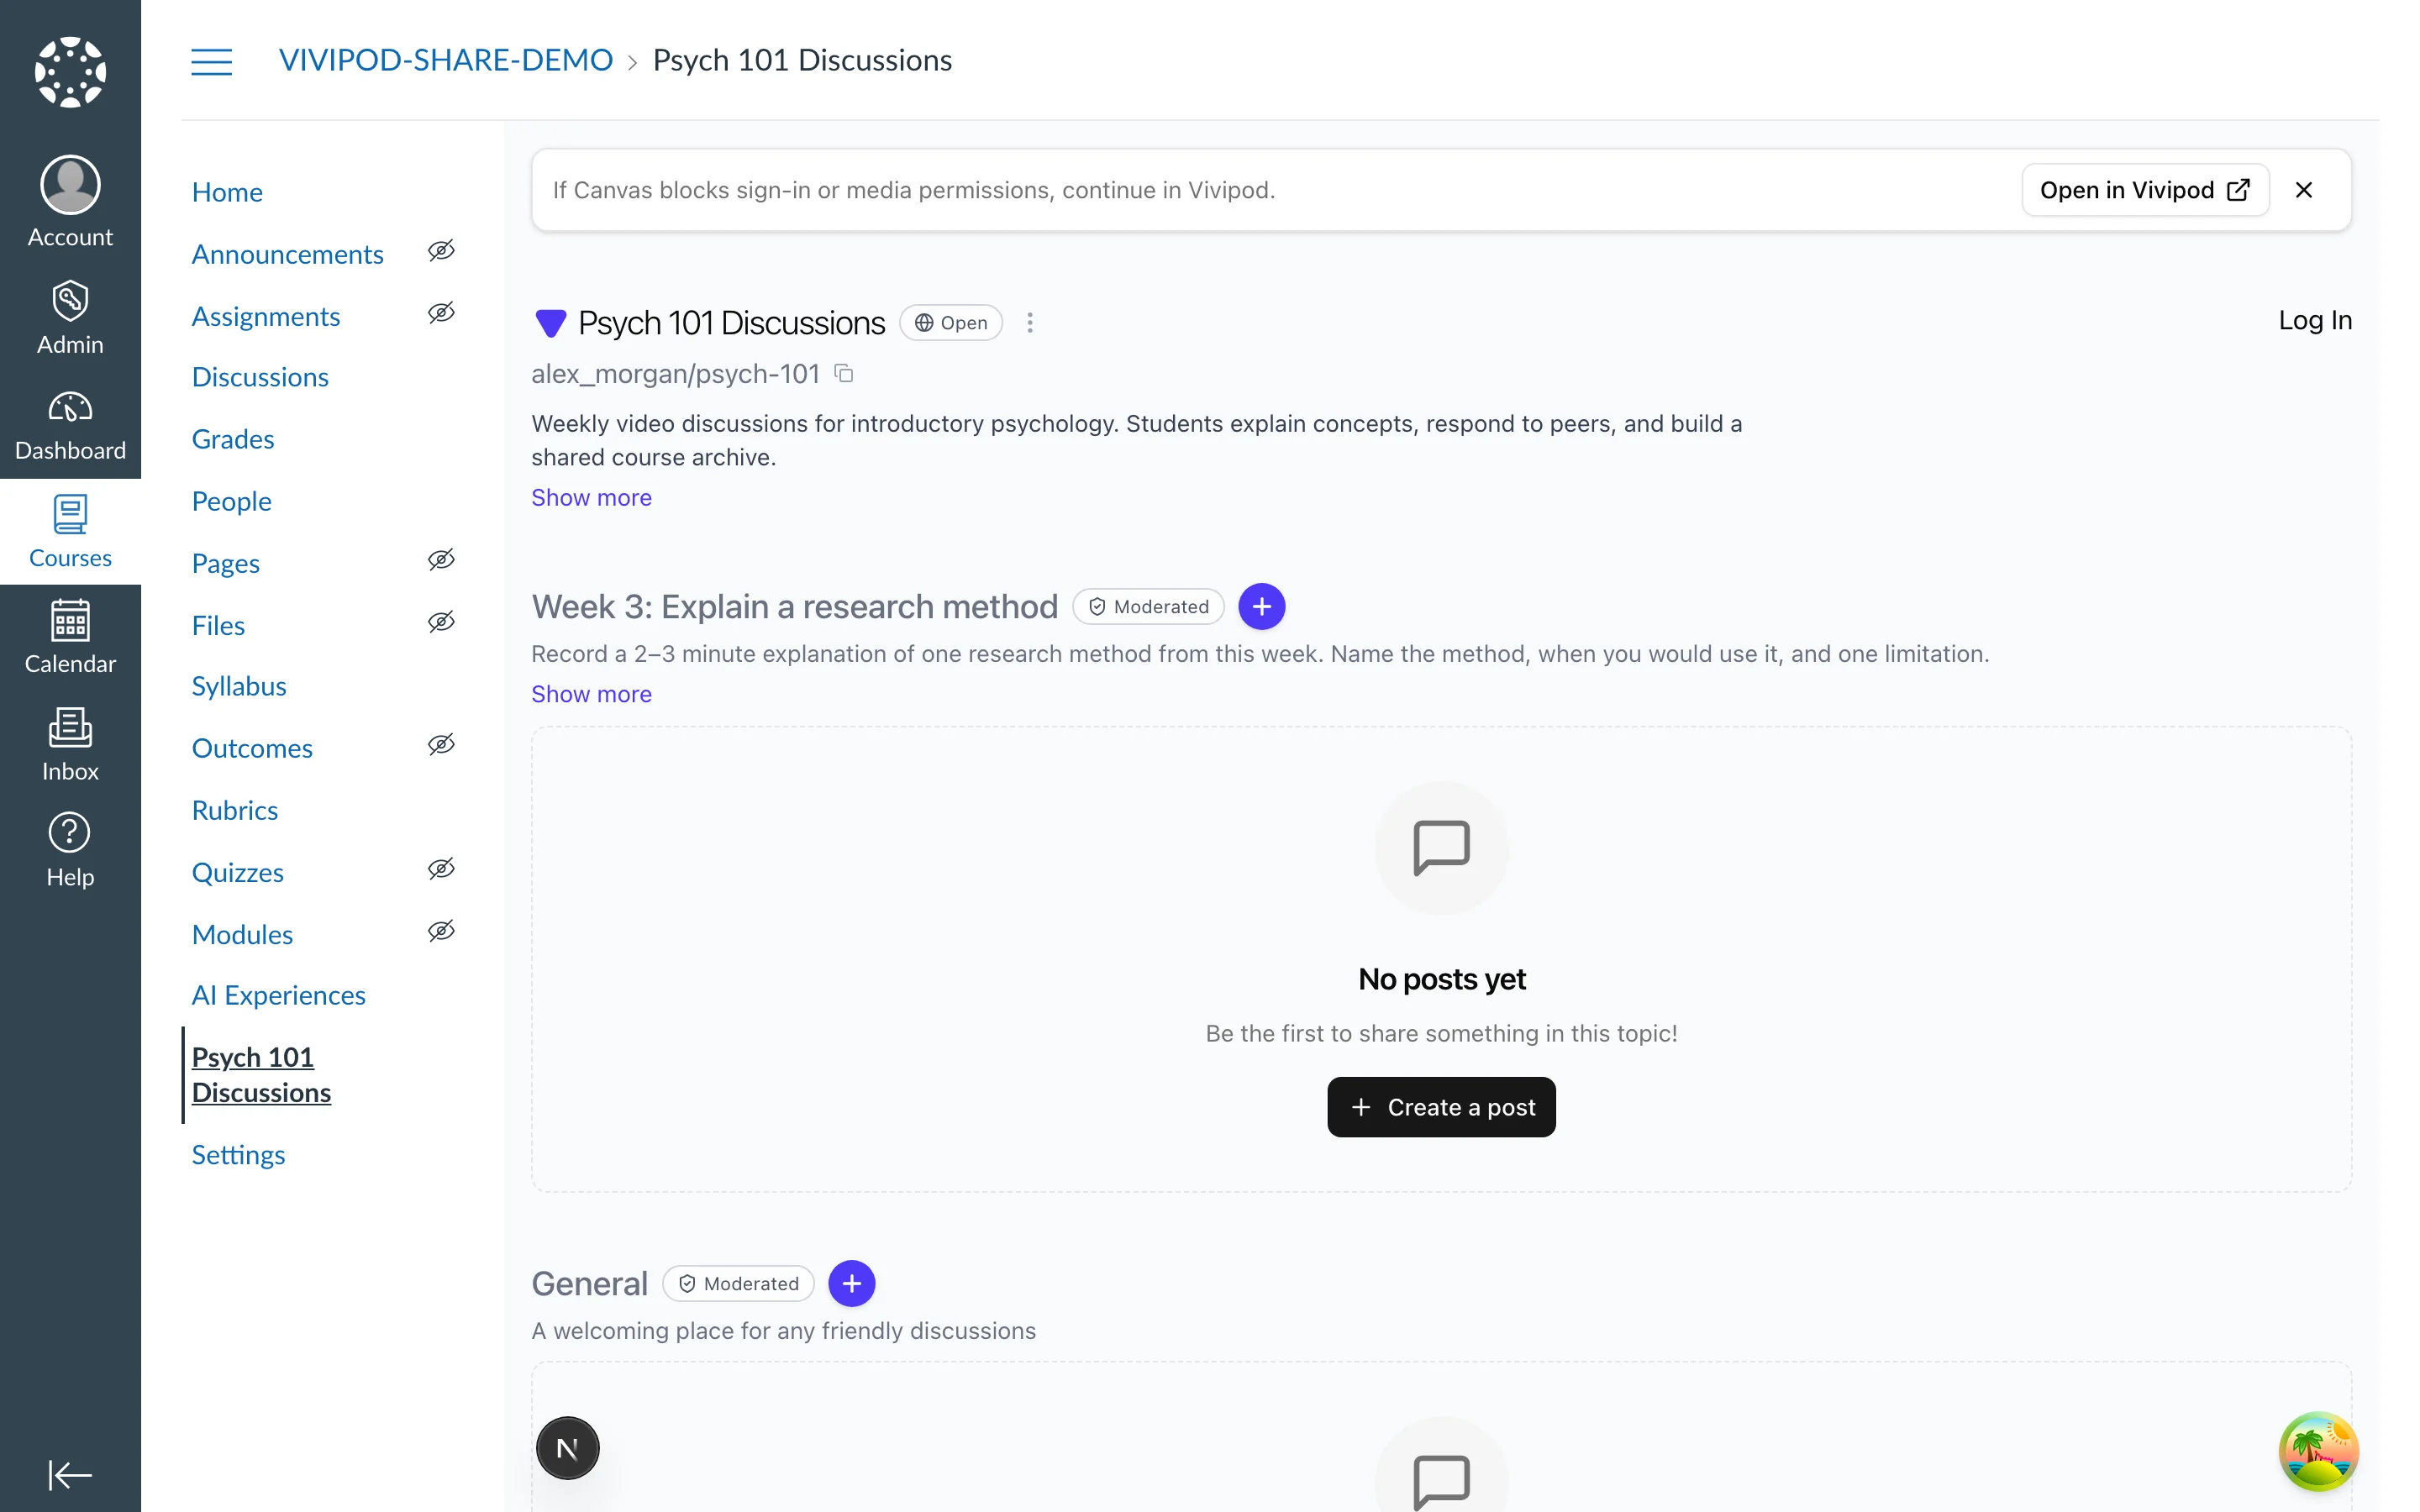Screen dimensions: 2420x1512
Task: Click the Moderated badge on Week 3 topic
Action: (1149, 607)
